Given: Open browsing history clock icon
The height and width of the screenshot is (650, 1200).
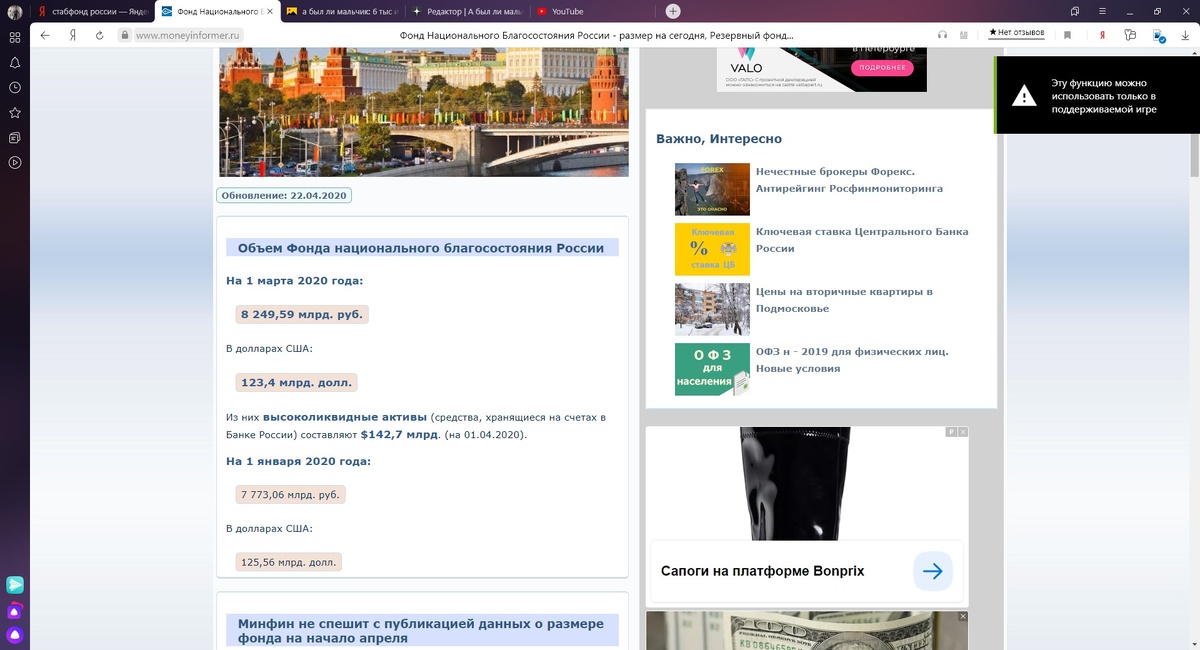Looking at the screenshot, I should coord(15,87).
